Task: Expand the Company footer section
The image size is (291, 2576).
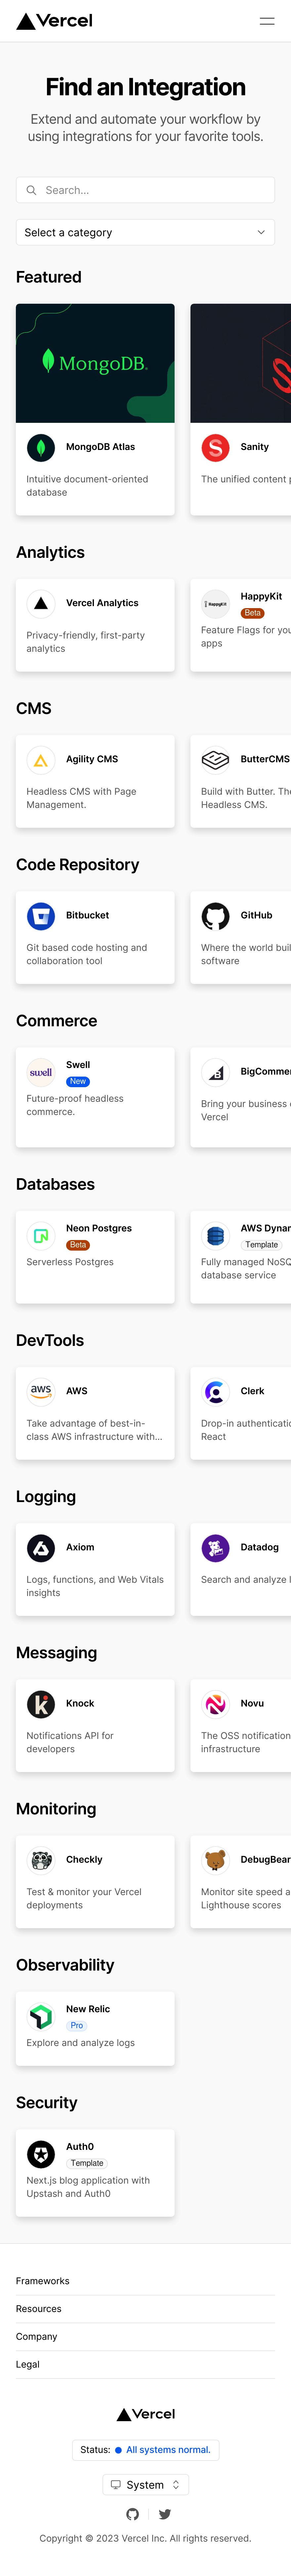Action: click(x=145, y=2337)
